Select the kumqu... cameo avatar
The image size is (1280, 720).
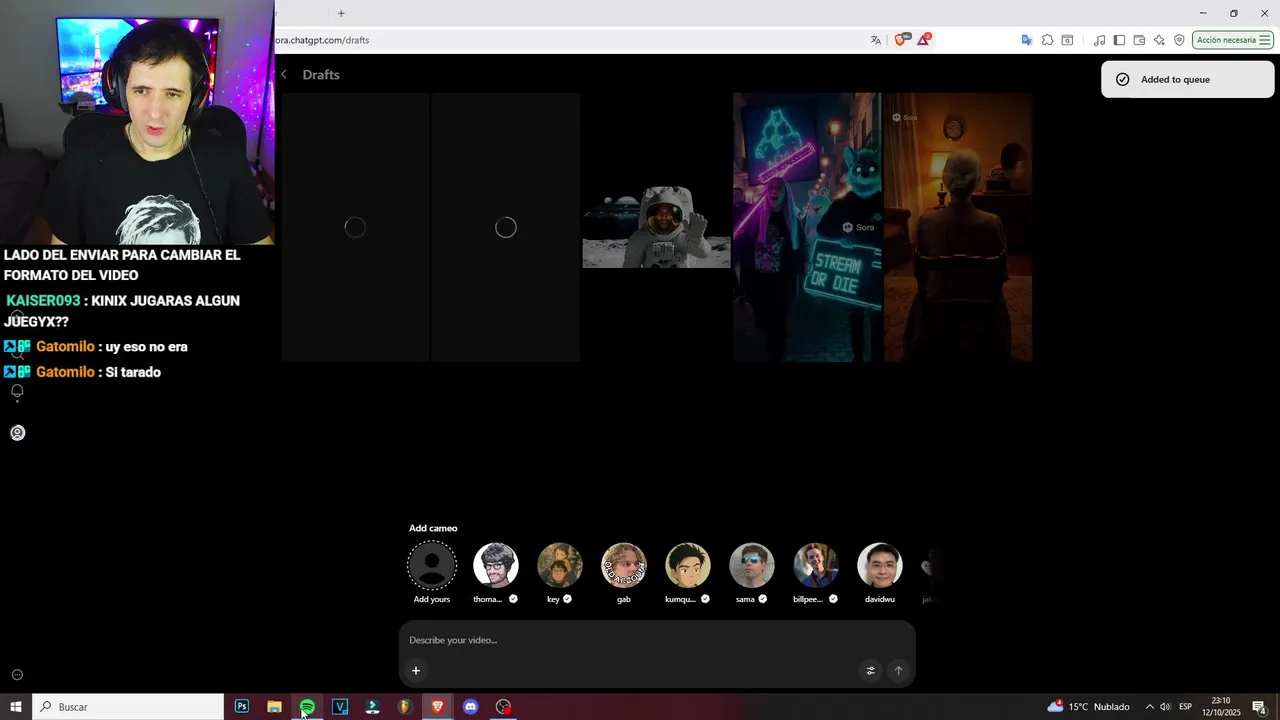pos(688,566)
